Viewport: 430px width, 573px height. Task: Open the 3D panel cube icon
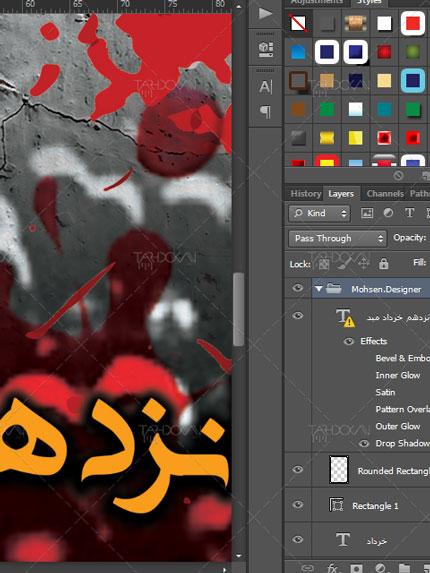click(266, 49)
